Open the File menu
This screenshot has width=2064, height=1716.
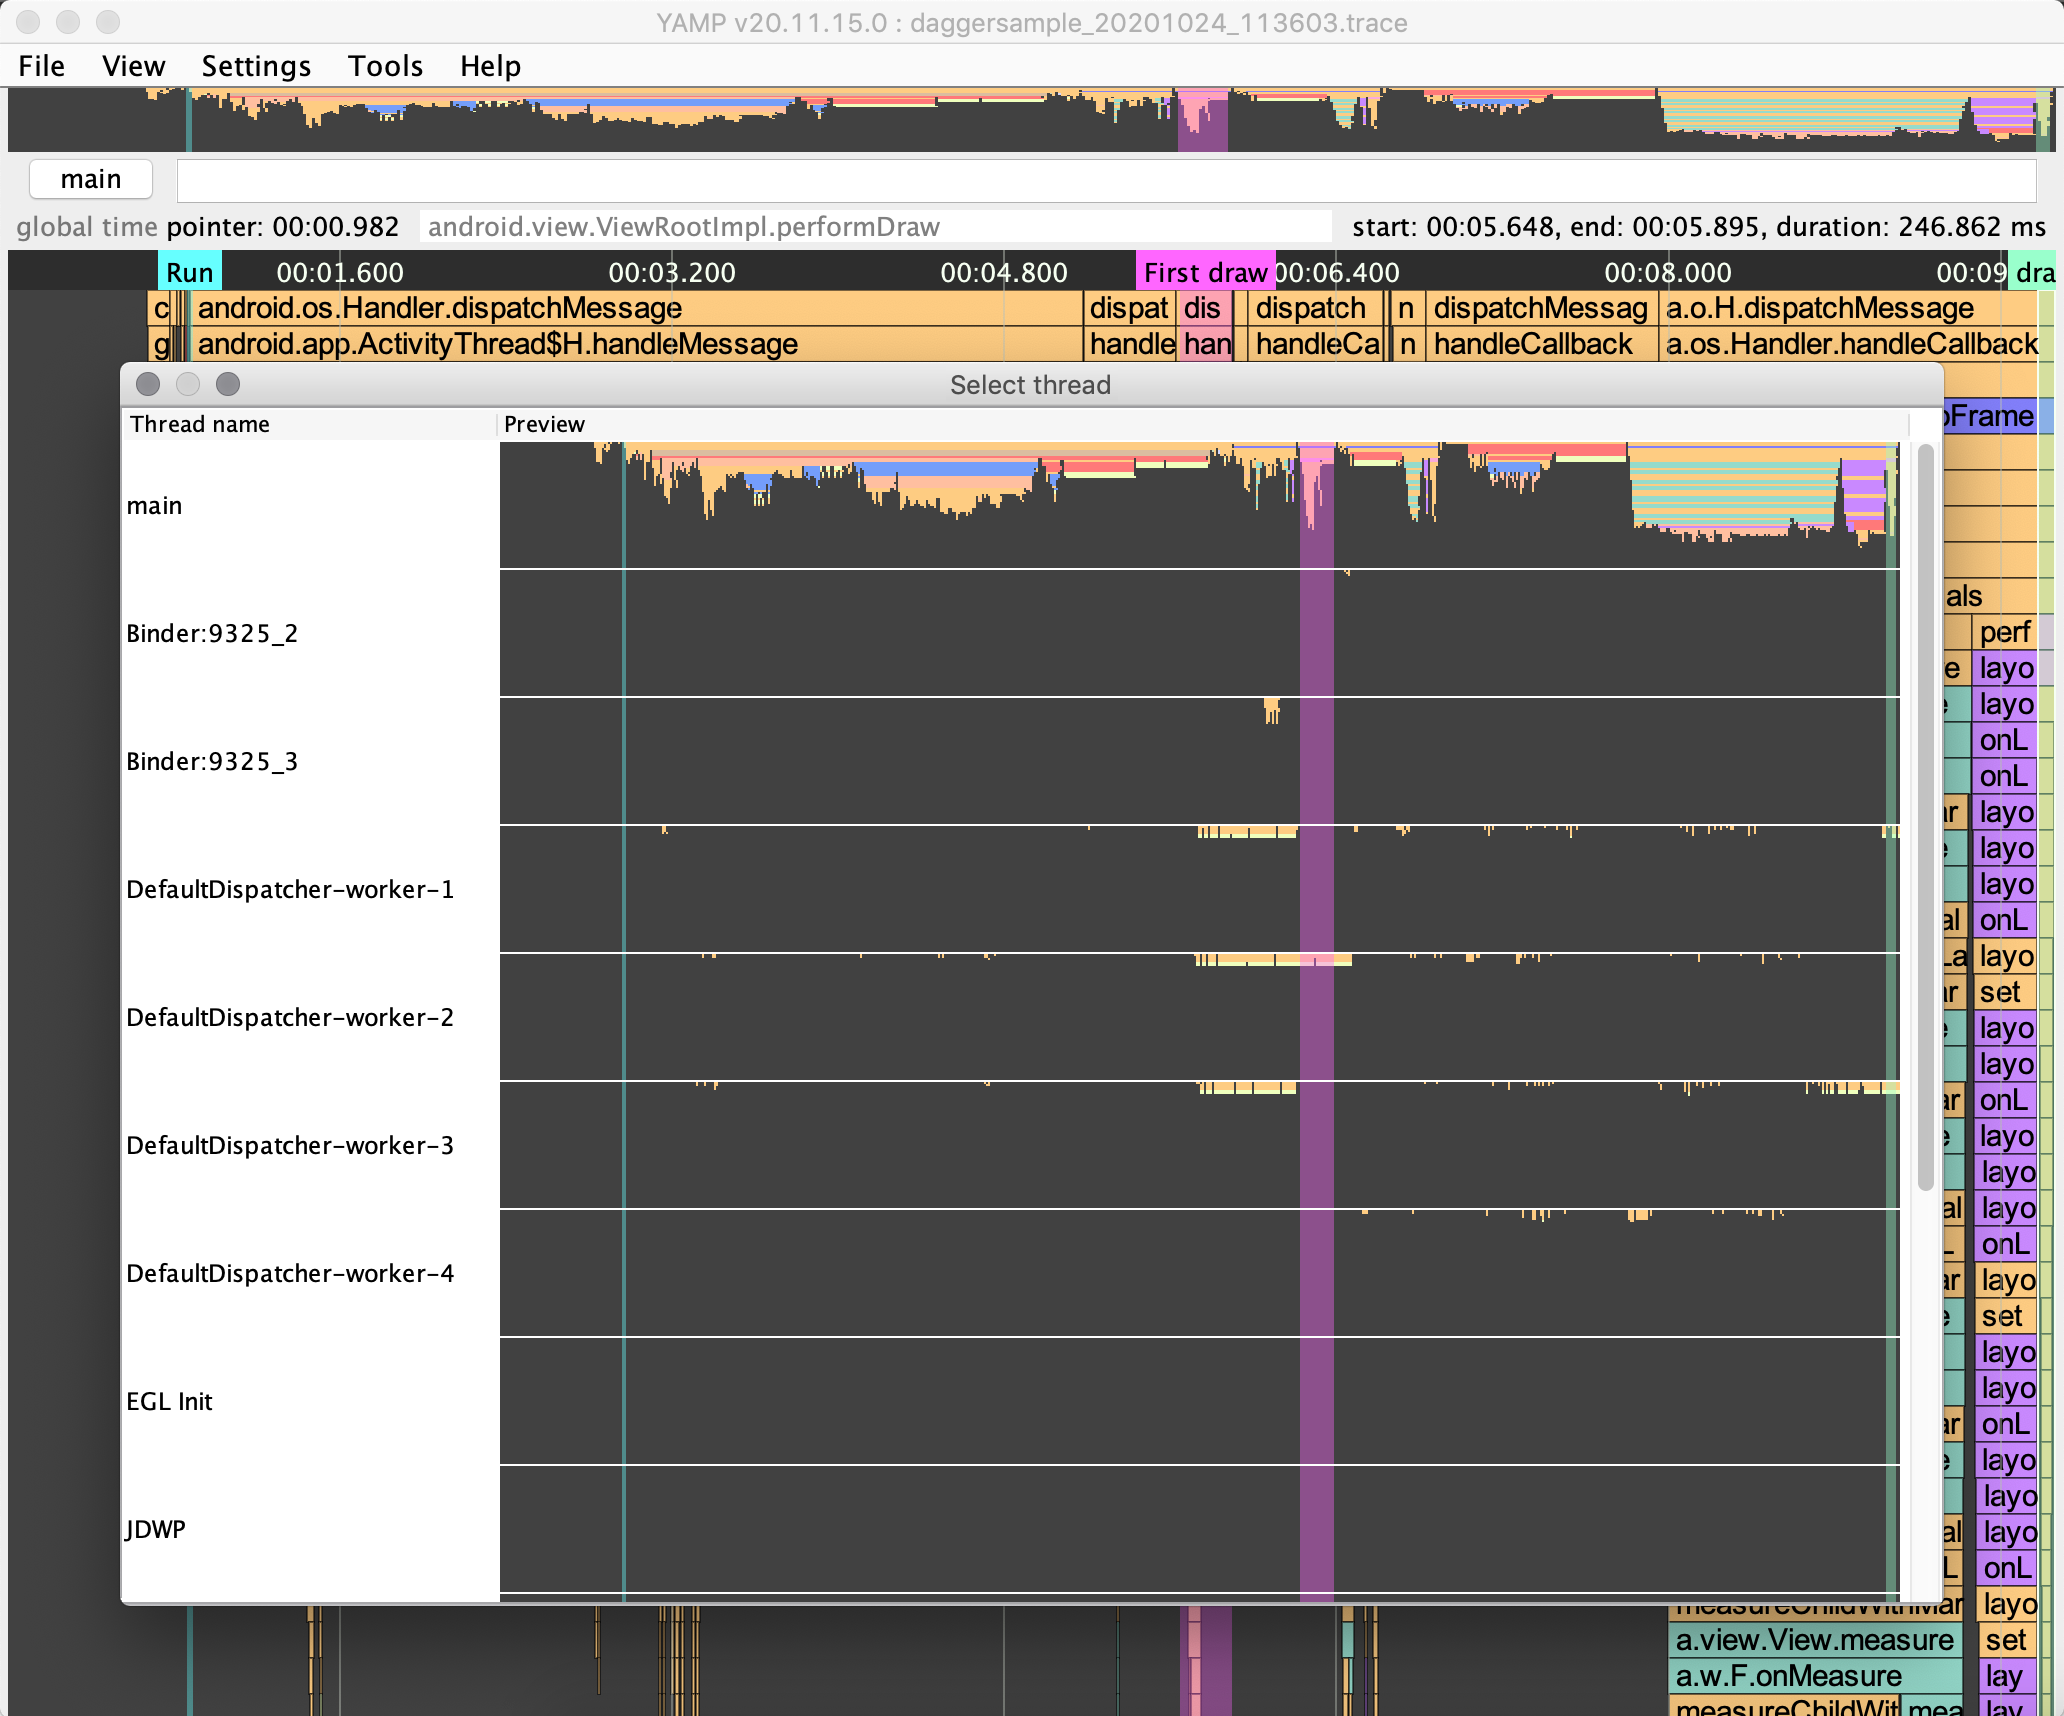click(x=41, y=66)
